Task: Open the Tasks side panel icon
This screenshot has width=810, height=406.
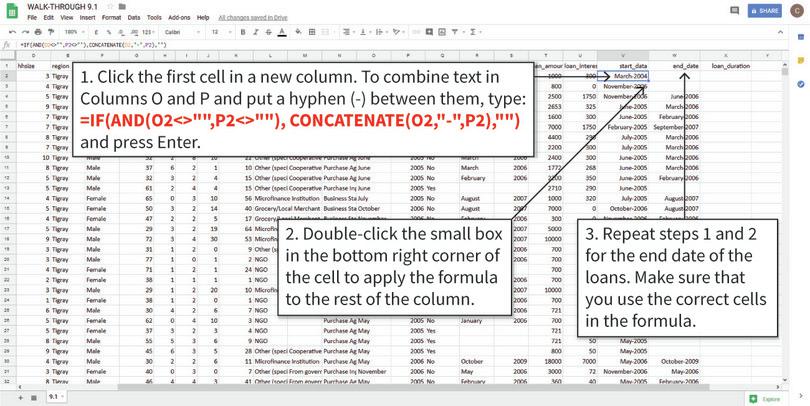Action: point(801,84)
